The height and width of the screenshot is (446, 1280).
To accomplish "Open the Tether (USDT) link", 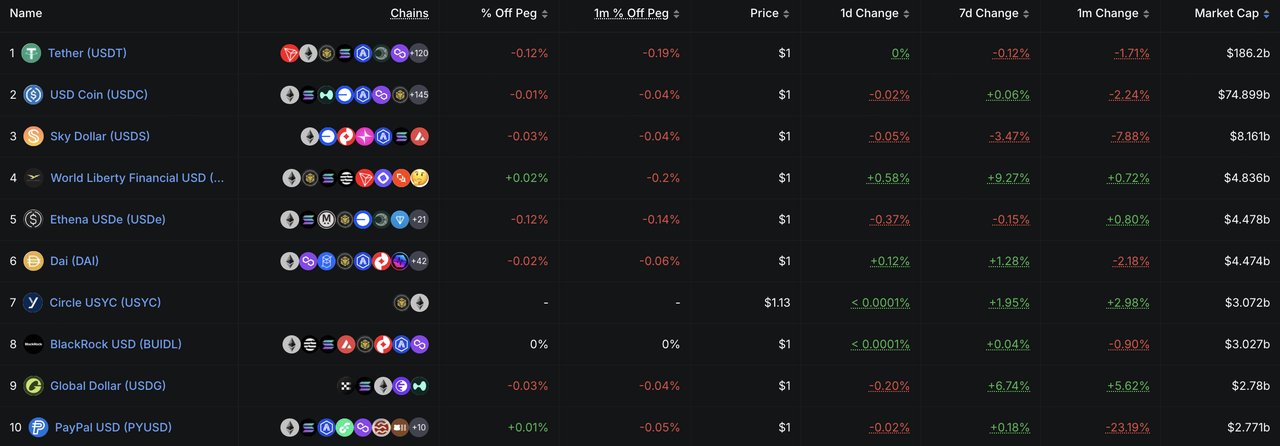I will [87, 53].
